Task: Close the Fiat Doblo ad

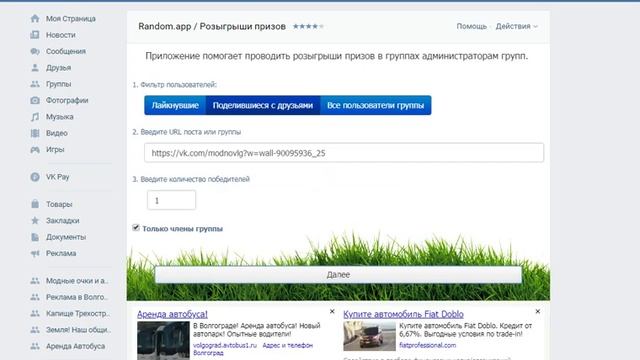Action: pos(538,311)
